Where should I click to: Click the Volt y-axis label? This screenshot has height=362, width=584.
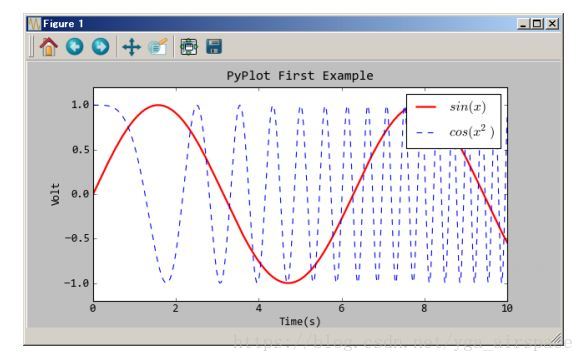click(55, 194)
